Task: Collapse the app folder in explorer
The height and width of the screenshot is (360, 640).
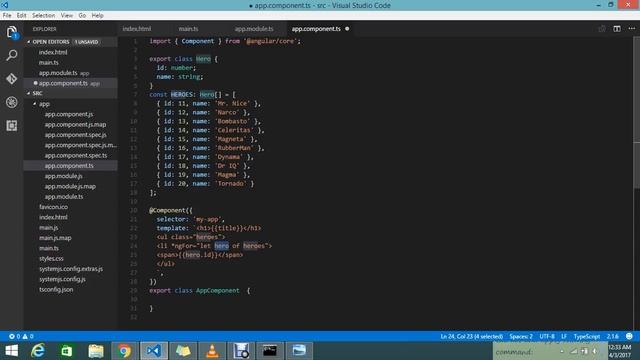Action: tap(35, 104)
